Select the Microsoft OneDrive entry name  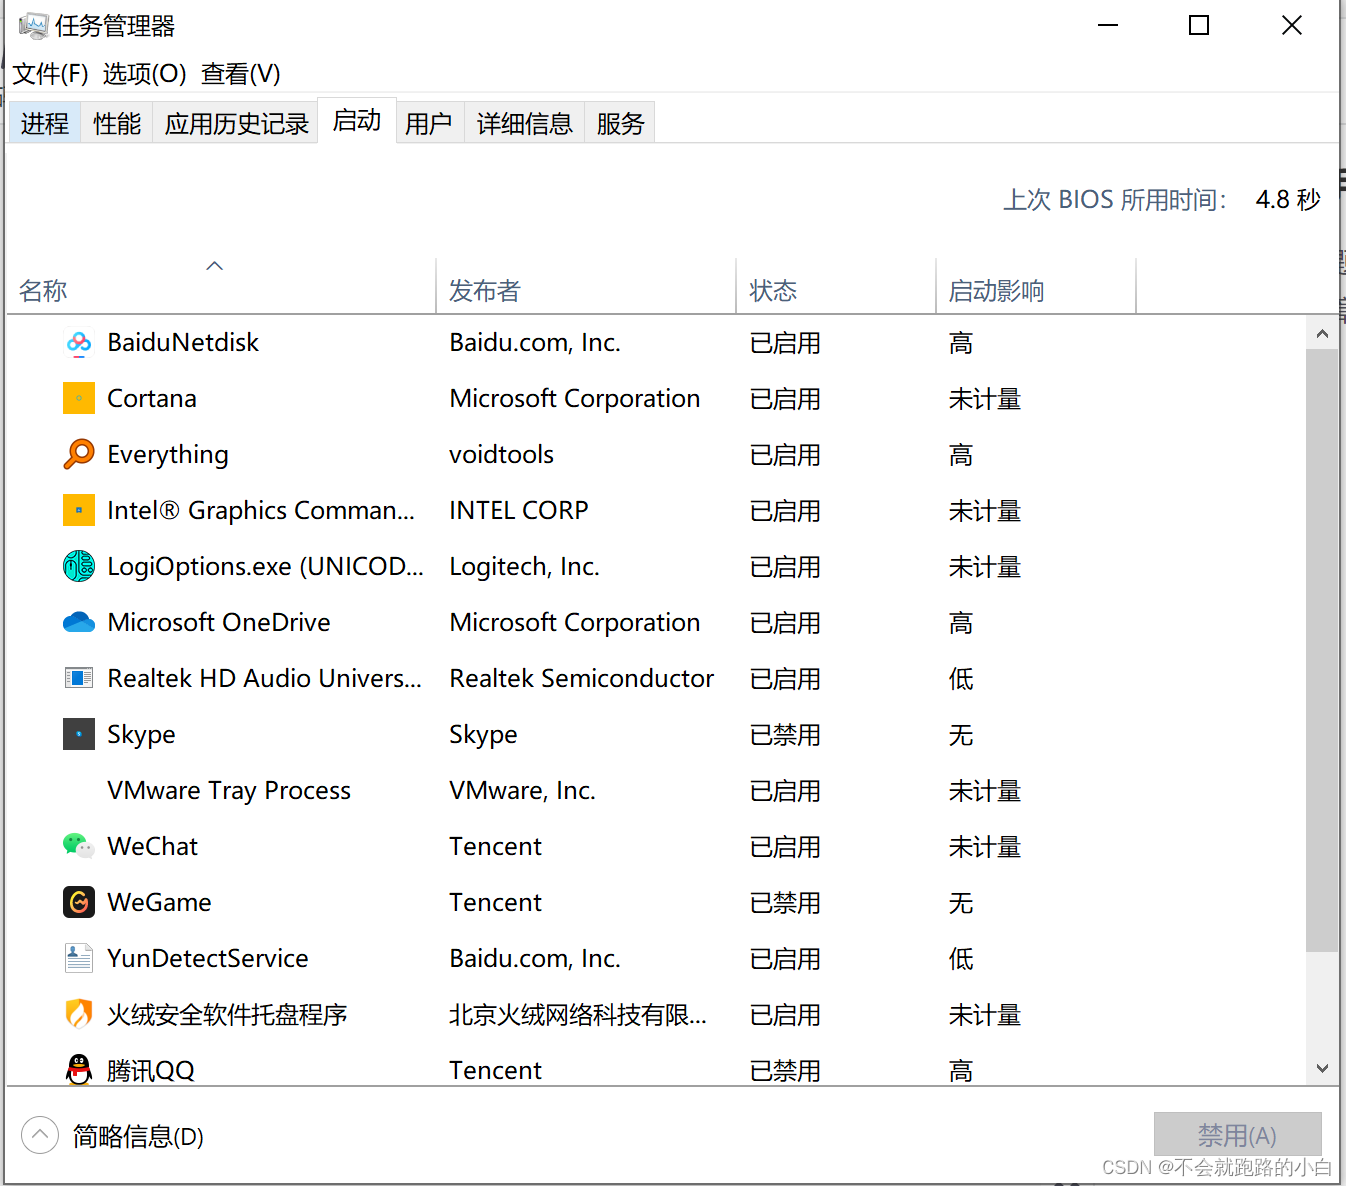pos(219,623)
